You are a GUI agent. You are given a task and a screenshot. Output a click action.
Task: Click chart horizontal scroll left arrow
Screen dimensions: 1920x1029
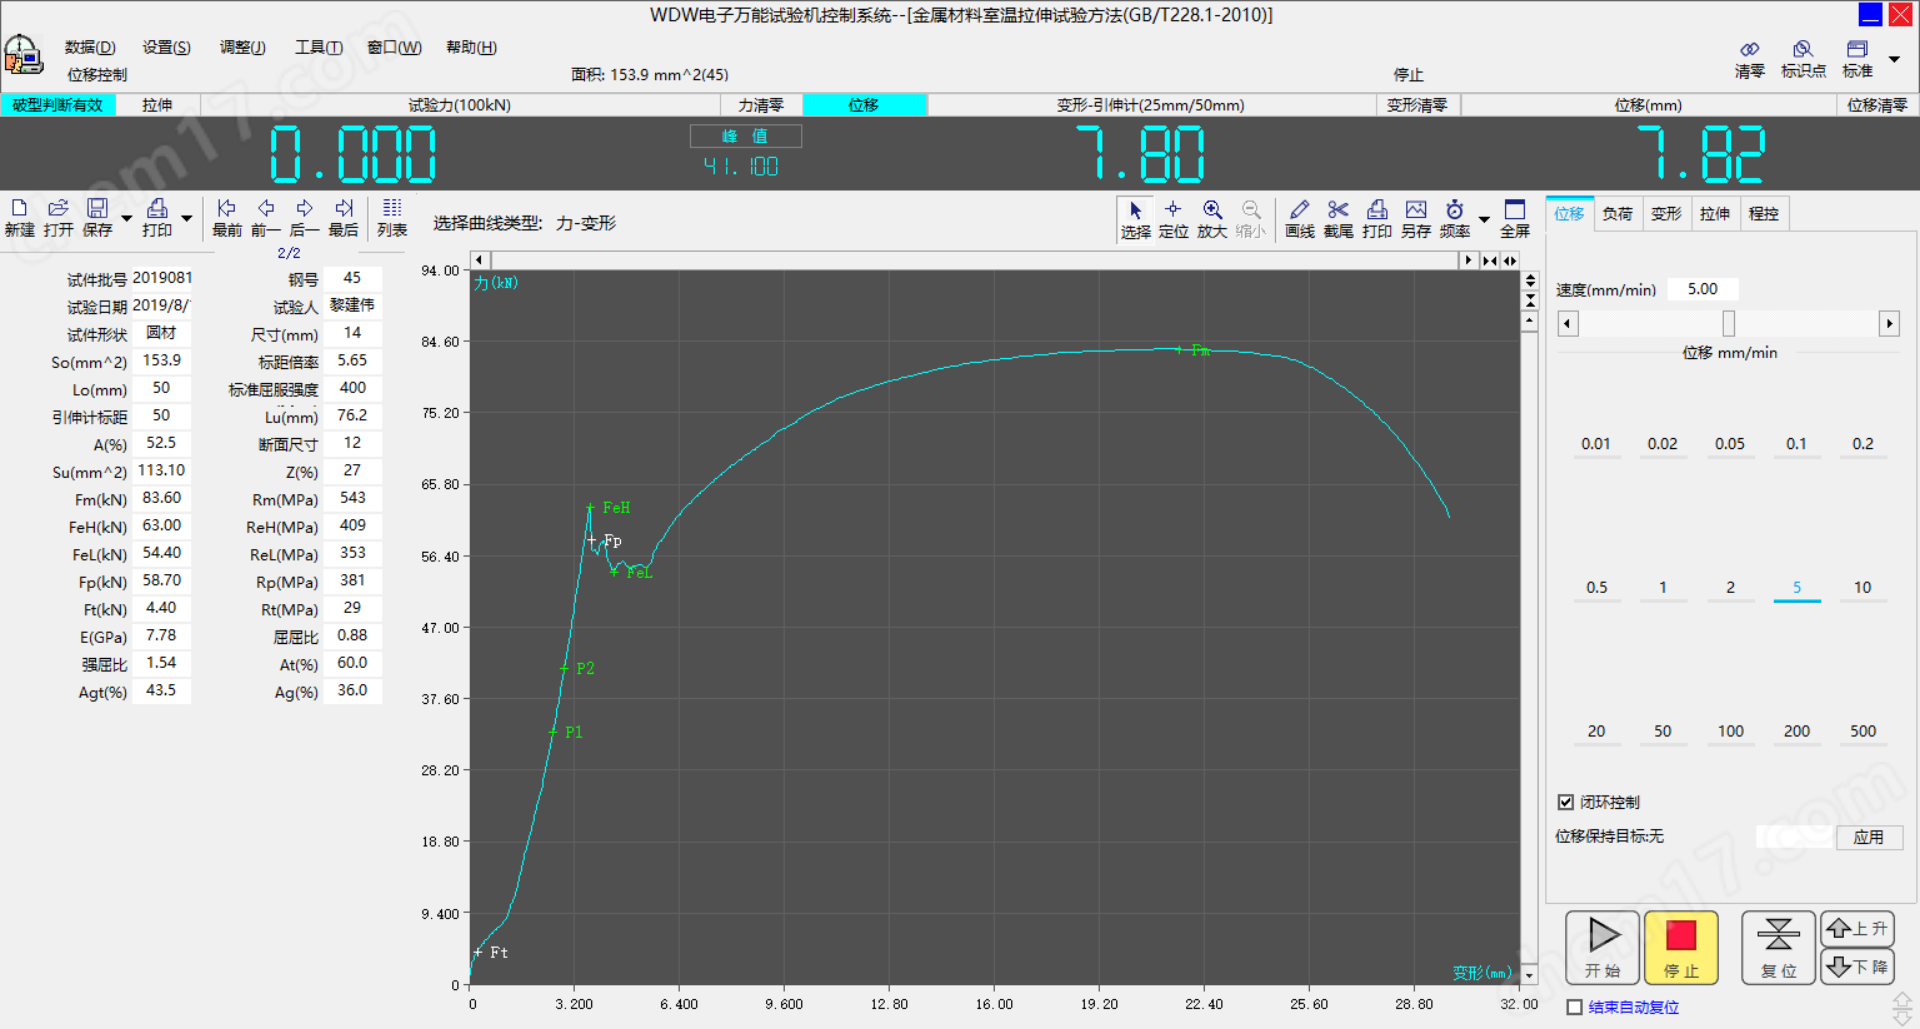click(x=479, y=260)
